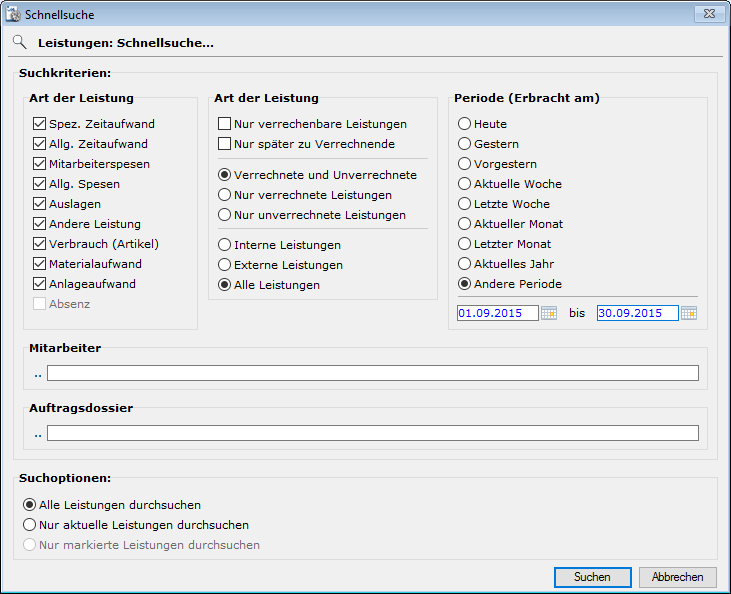Viewport: 731px width, 594px height.
Task: Click the start date field 01.09.2015
Action: click(496, 313)
